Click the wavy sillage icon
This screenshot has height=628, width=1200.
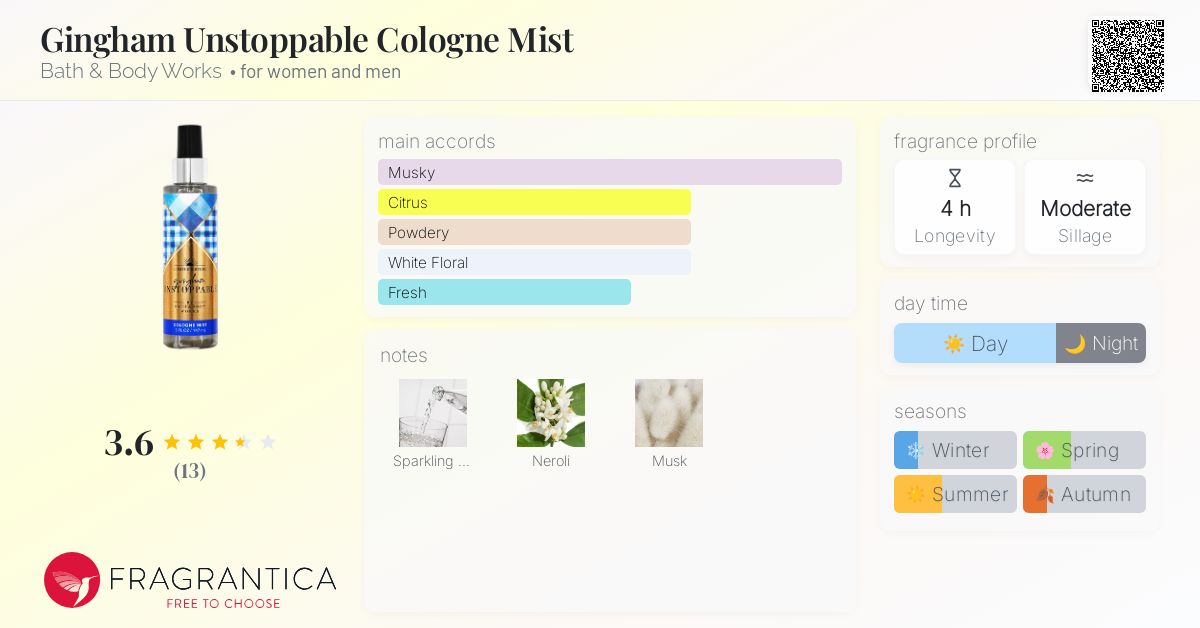tap(1085, 179)
